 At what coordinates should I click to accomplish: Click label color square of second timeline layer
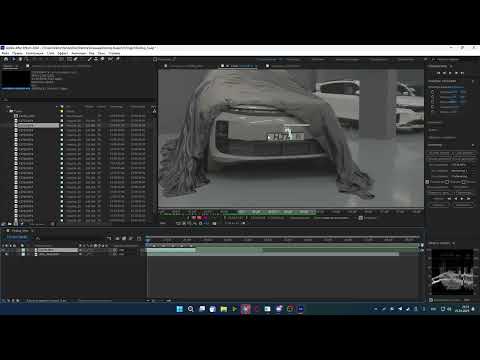(x=23, y=254)
